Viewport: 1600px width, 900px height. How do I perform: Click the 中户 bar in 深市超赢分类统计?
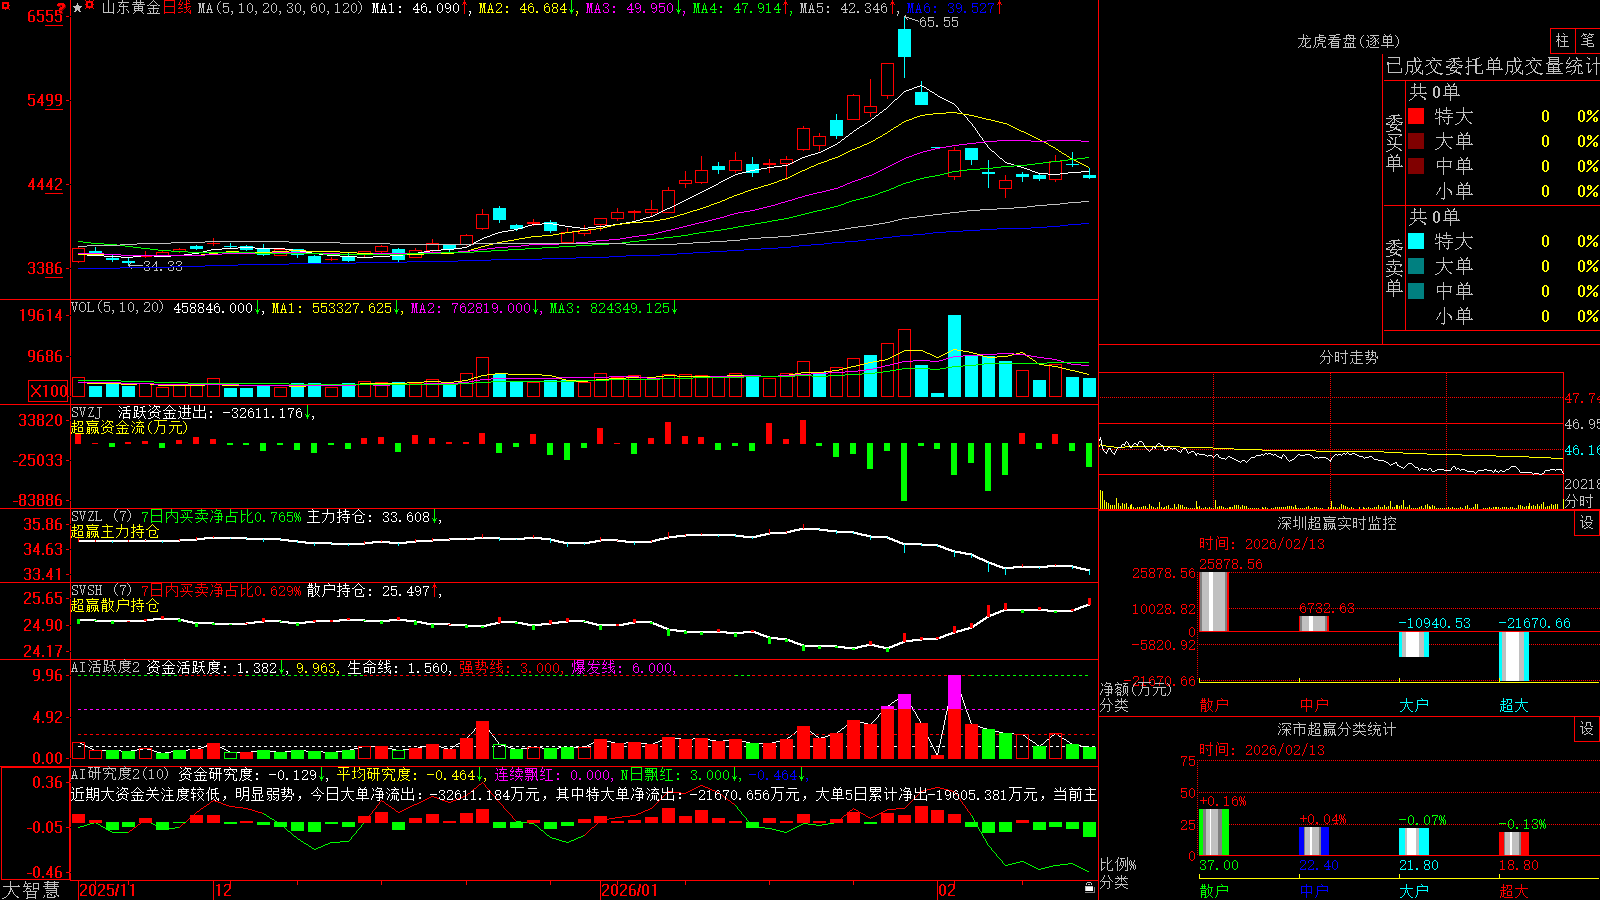pos(1314,841)
